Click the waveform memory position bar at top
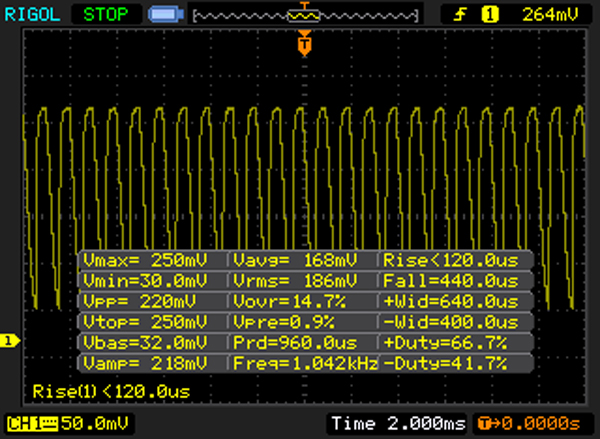 (304, 15)
